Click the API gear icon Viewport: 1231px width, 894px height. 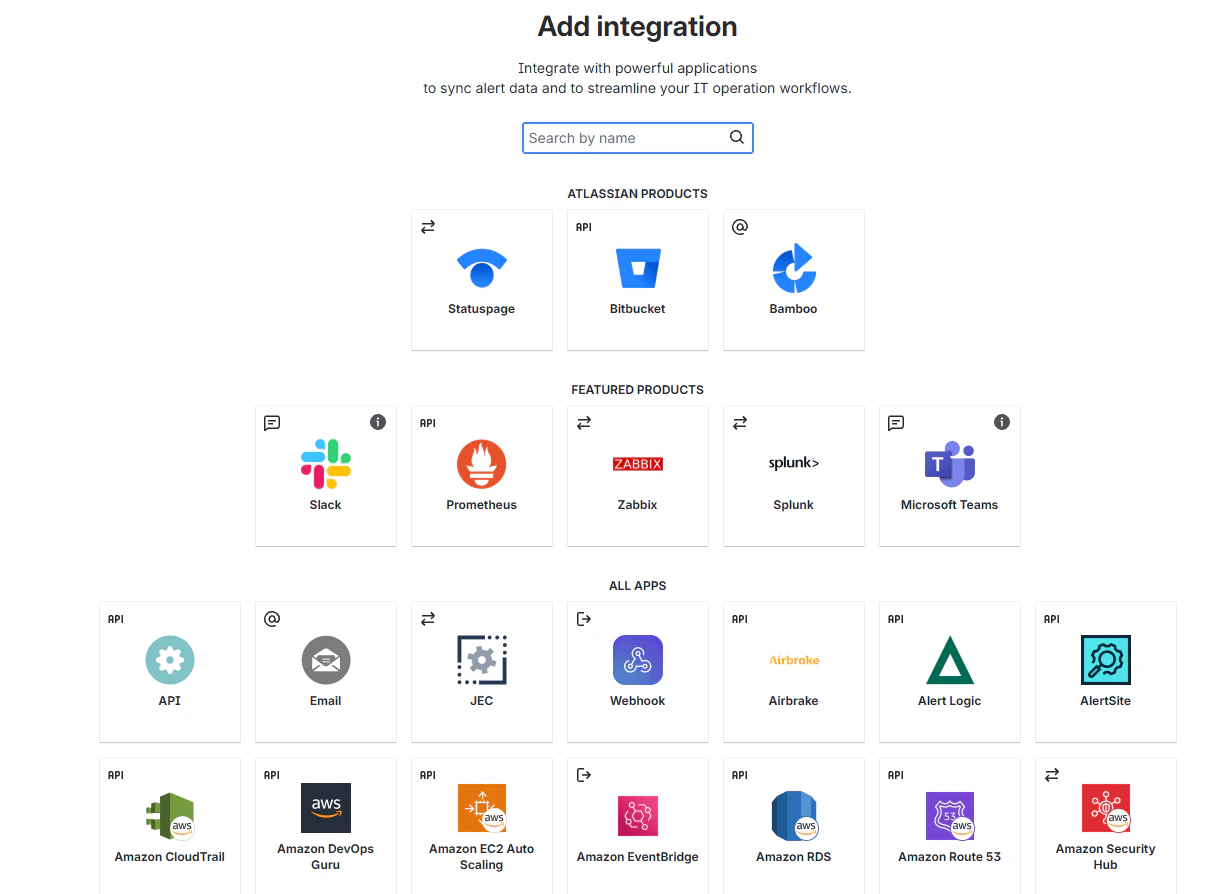point(170,660)
